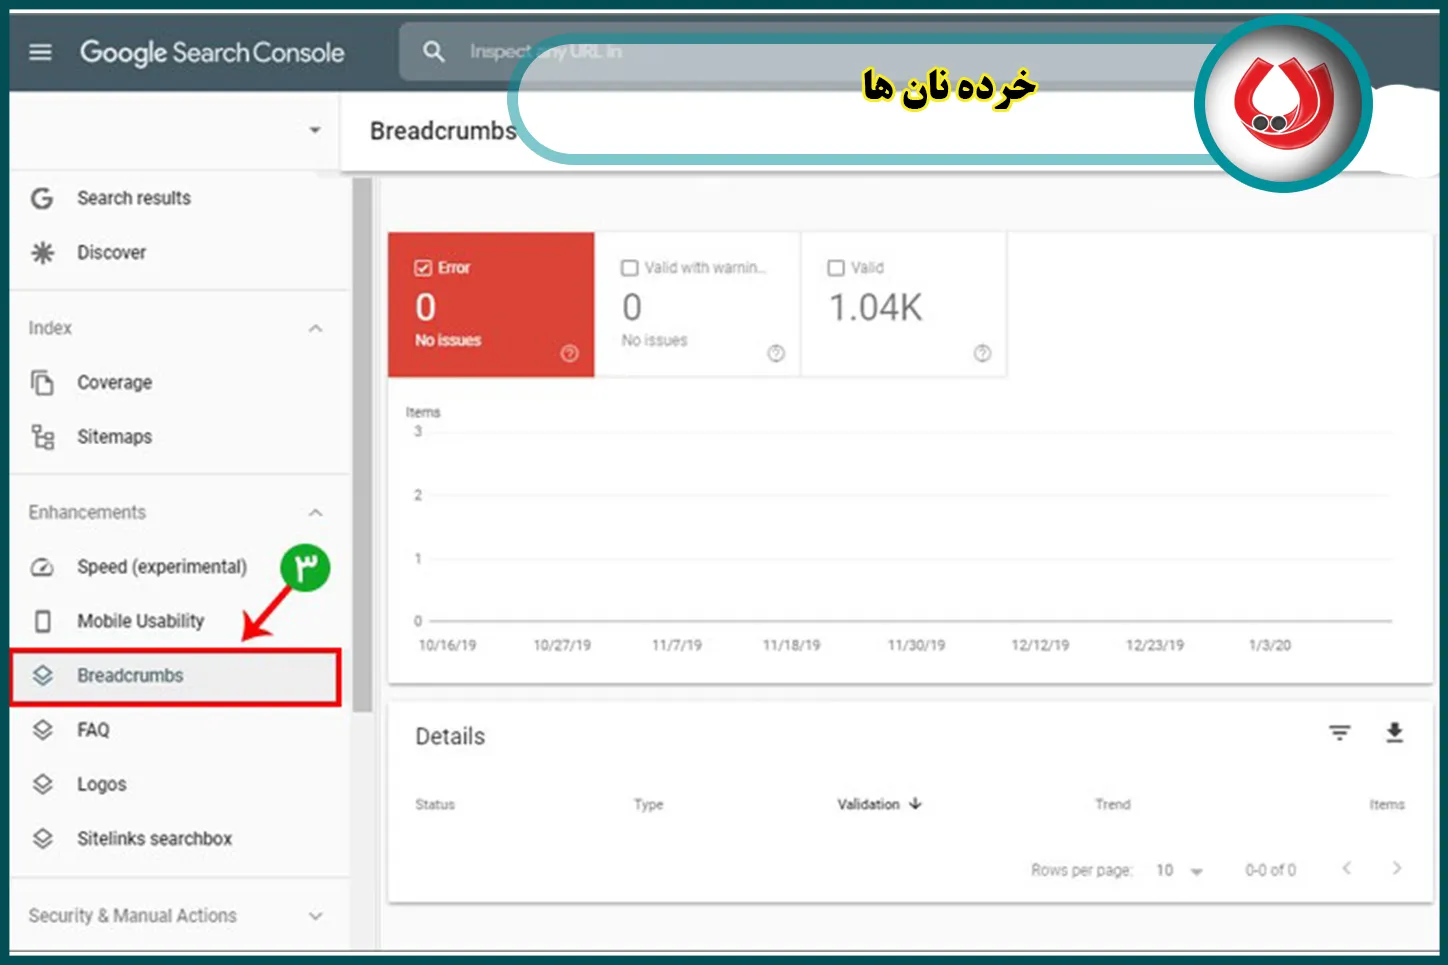Click the Google G Search results icon

tap(42, 198)
